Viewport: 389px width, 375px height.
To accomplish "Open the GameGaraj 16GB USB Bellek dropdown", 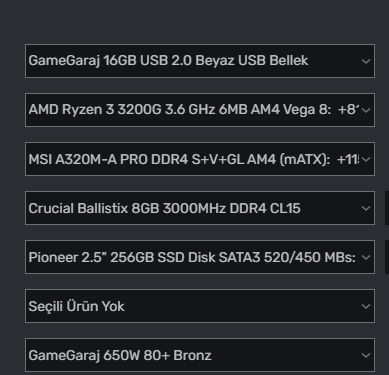I will click(200, 61).
